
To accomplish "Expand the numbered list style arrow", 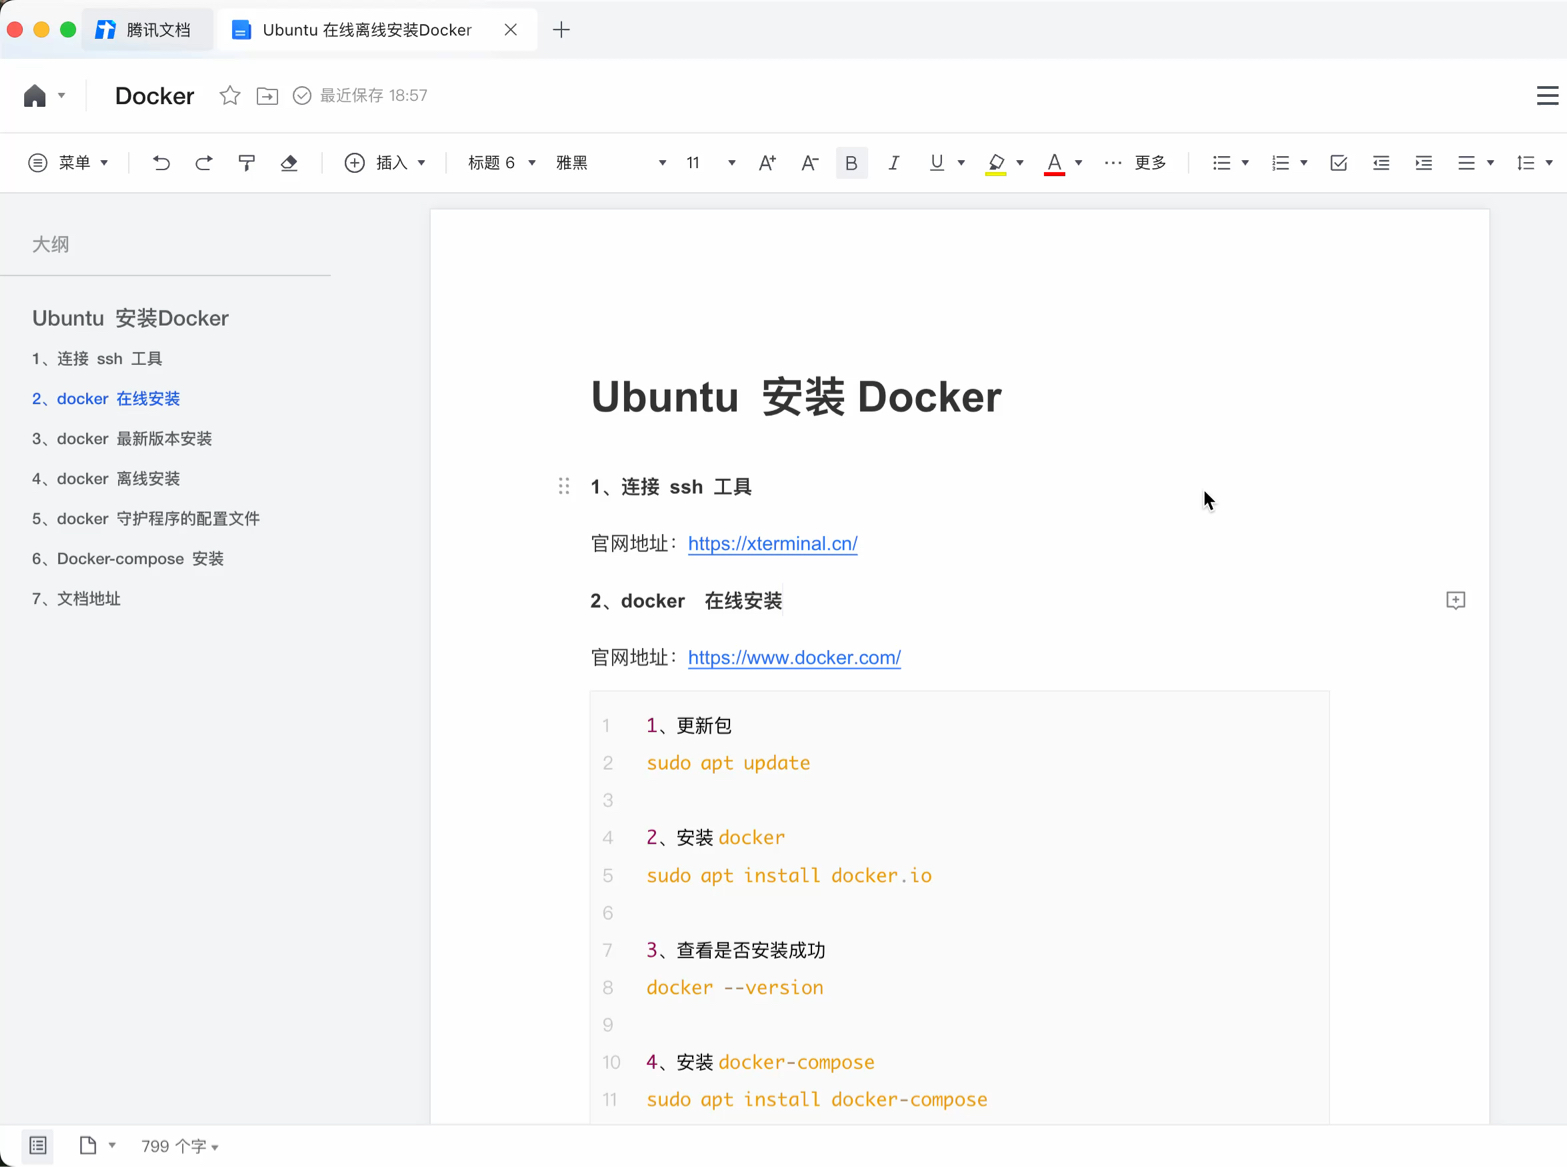I will [1304, 163].
